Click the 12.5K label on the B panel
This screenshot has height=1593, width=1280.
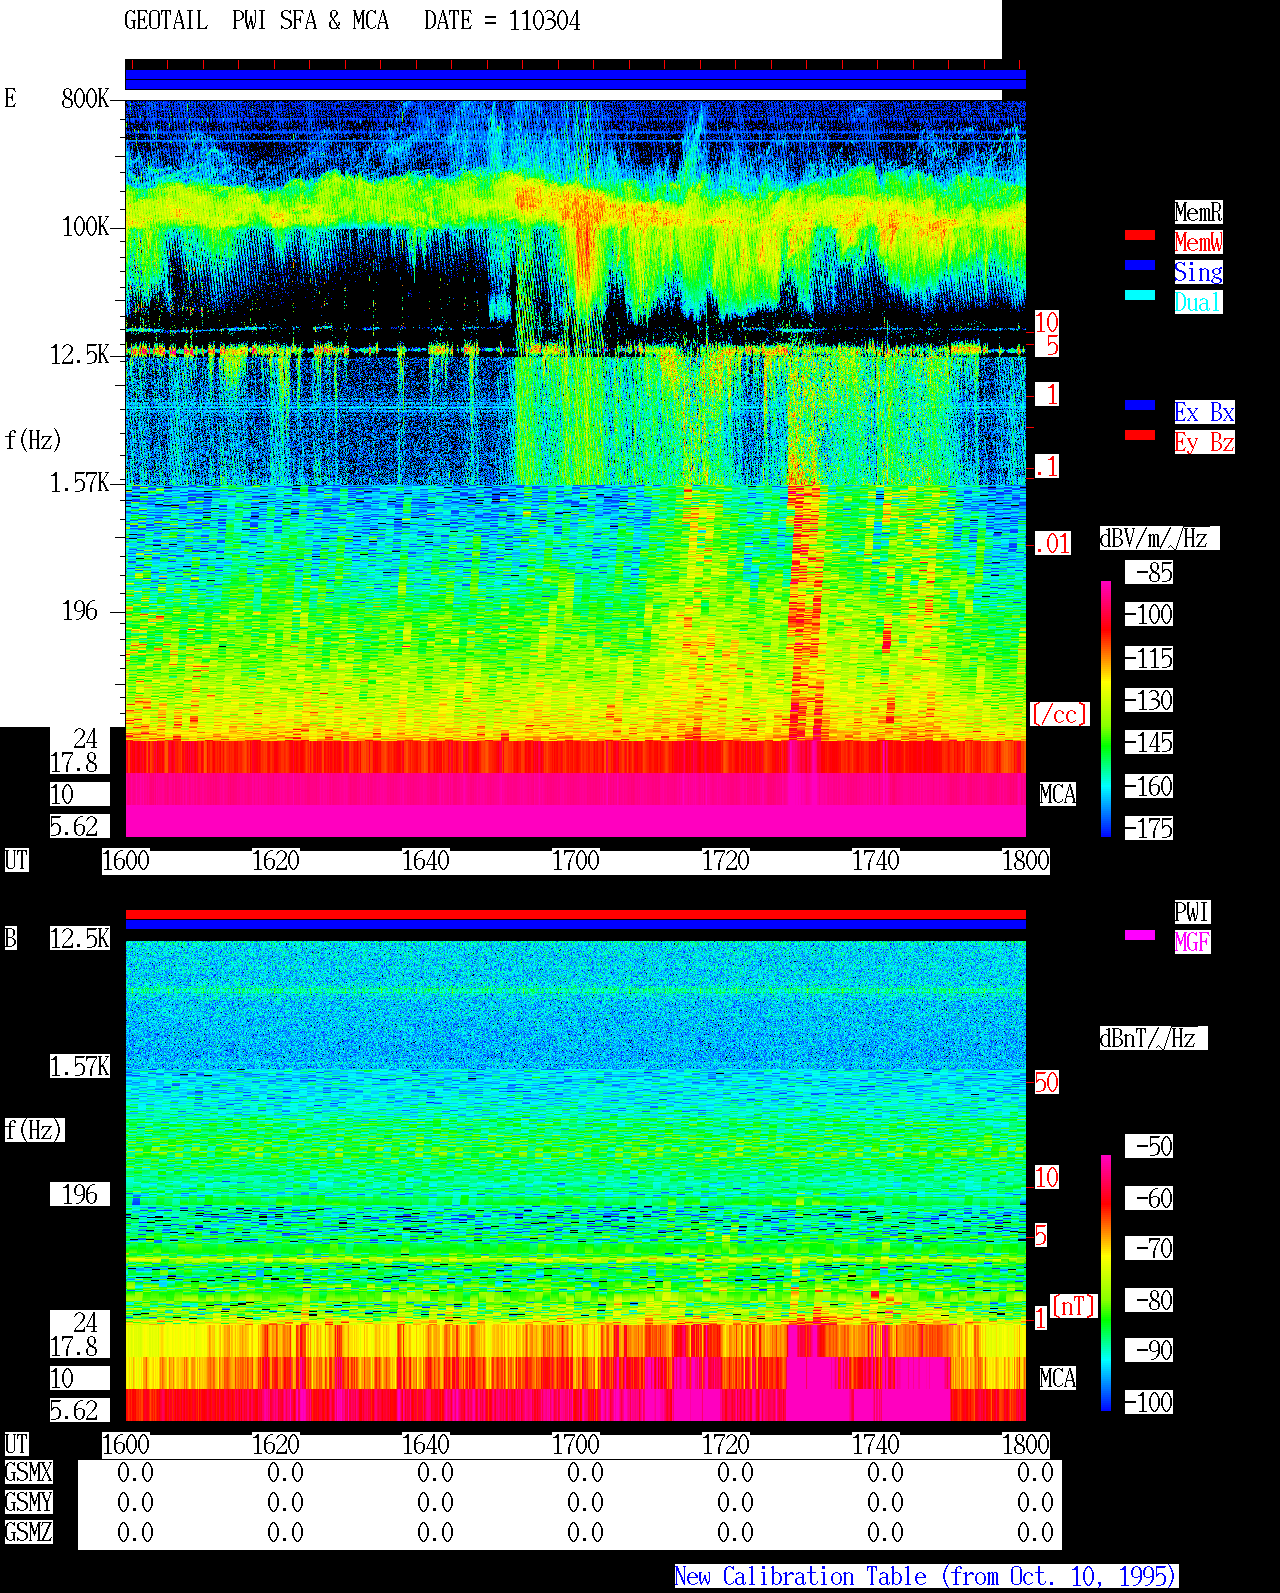point(80,938)
